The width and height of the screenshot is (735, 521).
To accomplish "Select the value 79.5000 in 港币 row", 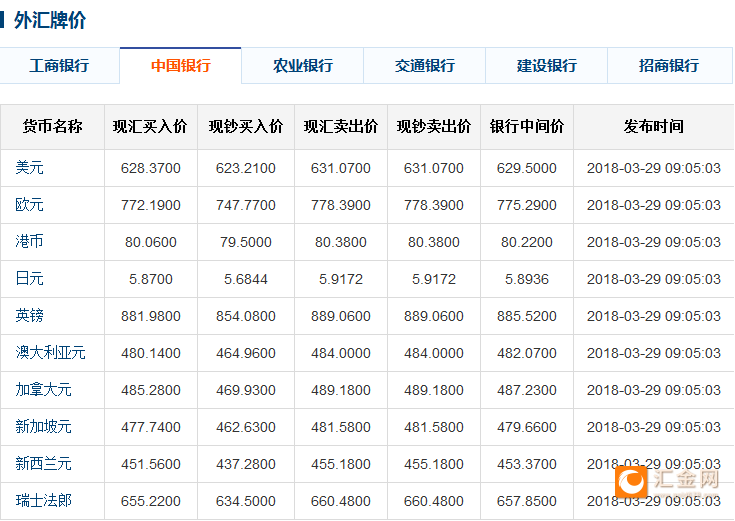I will click(246, 242).
